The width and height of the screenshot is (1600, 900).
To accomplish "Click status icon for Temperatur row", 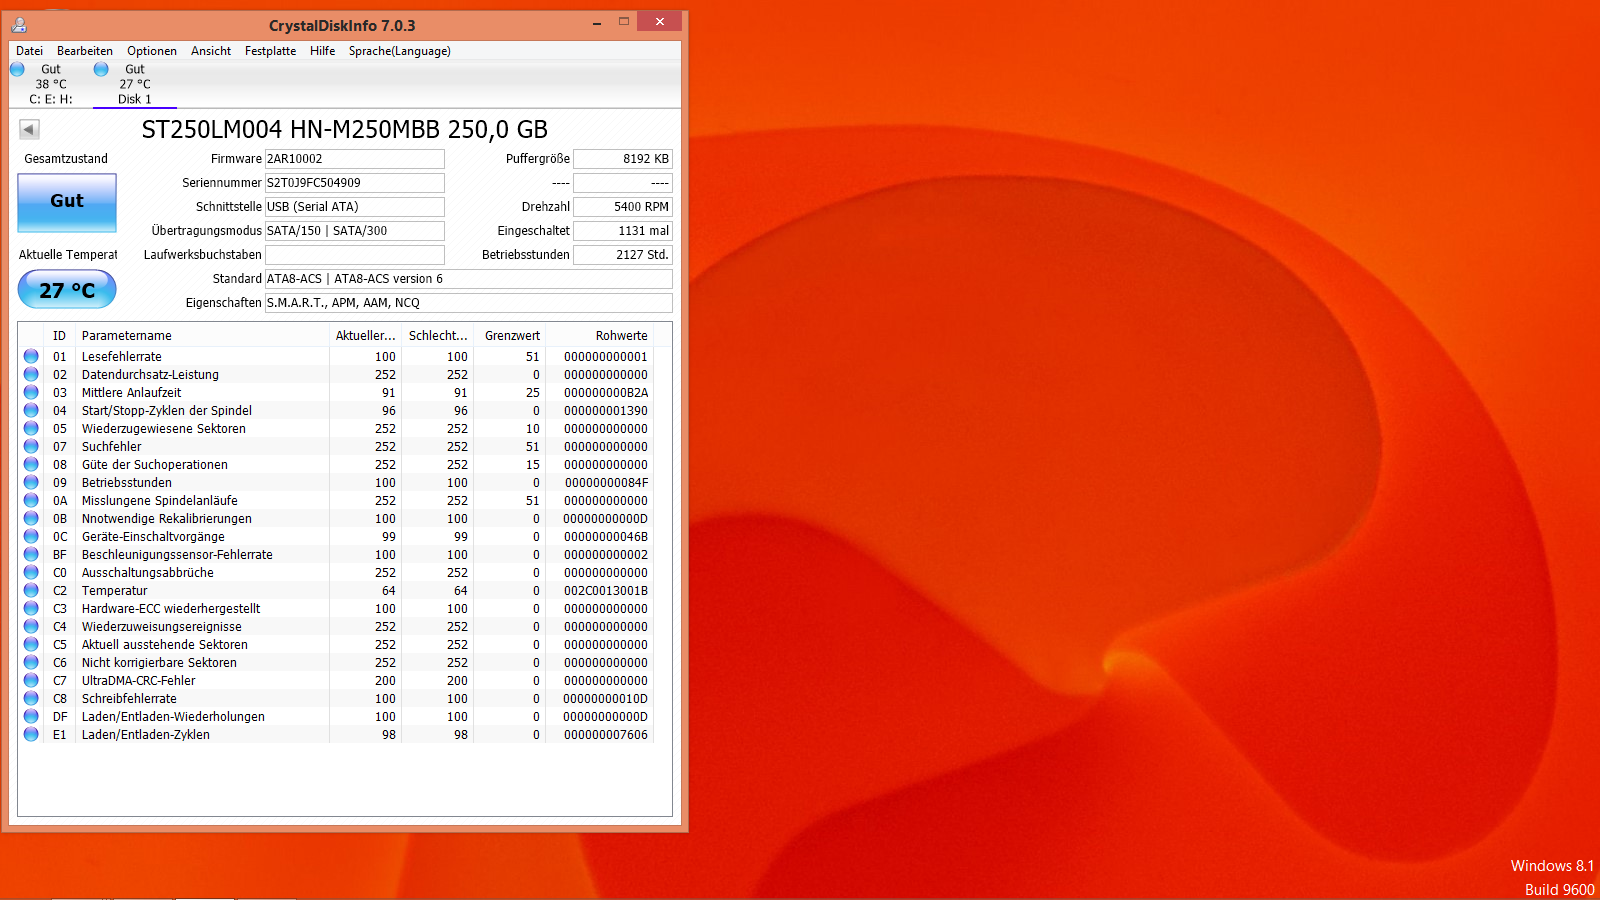I will pos(31,590).
